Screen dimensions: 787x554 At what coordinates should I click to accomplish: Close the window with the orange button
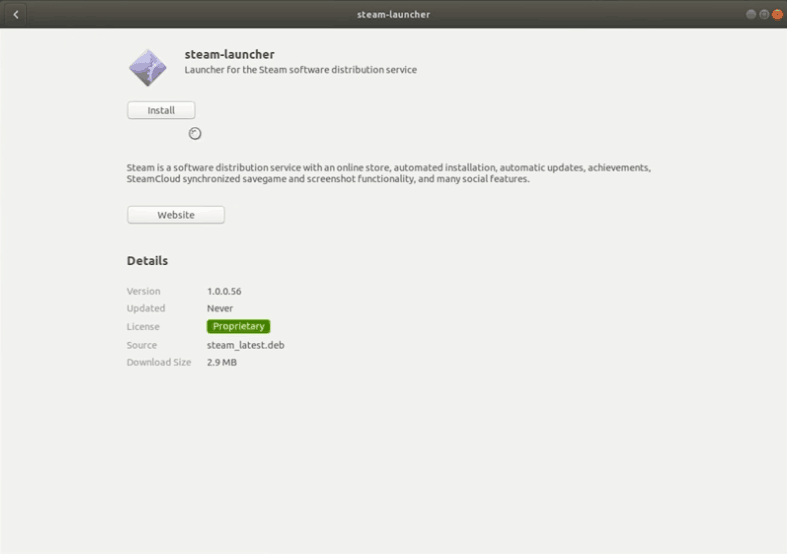(777, 15)
